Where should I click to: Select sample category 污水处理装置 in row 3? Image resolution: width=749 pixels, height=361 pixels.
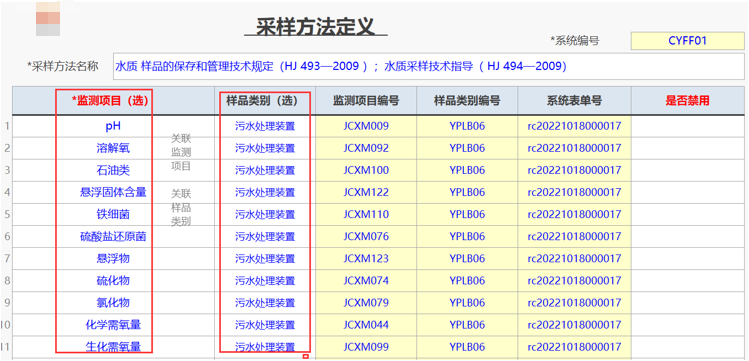pyautogui.click(x=265, y=170)
